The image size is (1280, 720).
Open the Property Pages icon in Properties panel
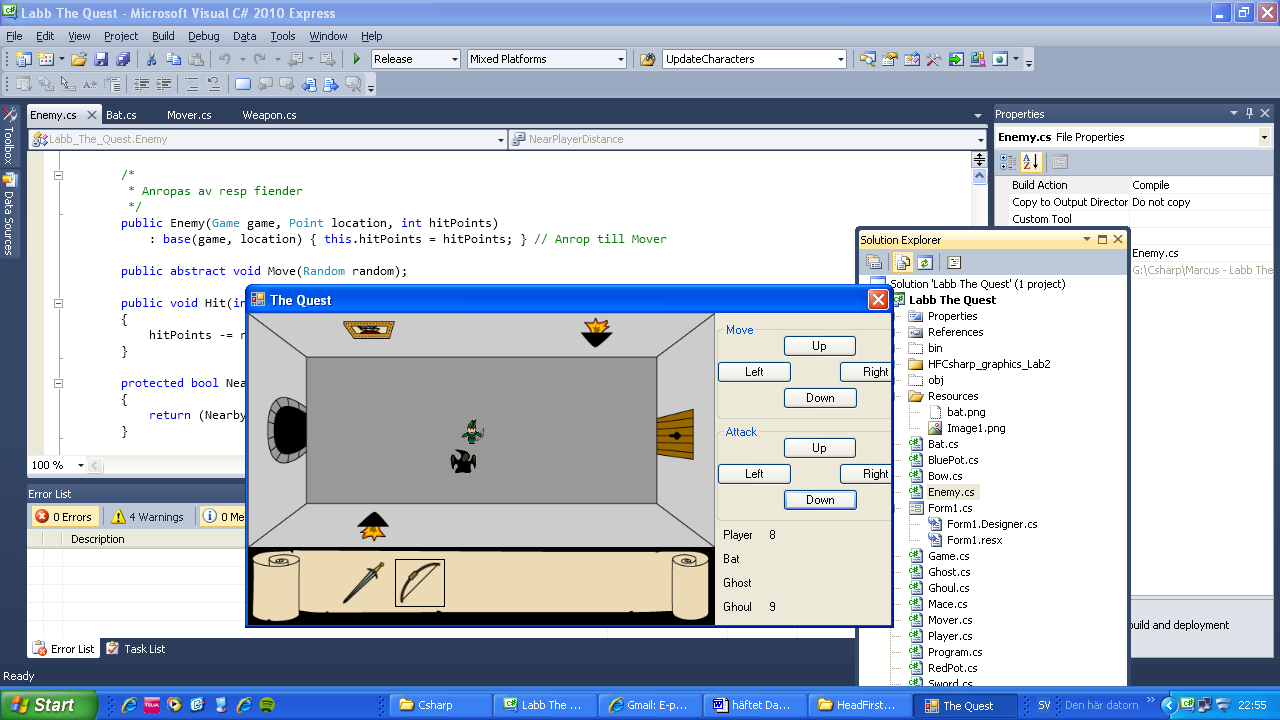click(x=1060, y=162)
